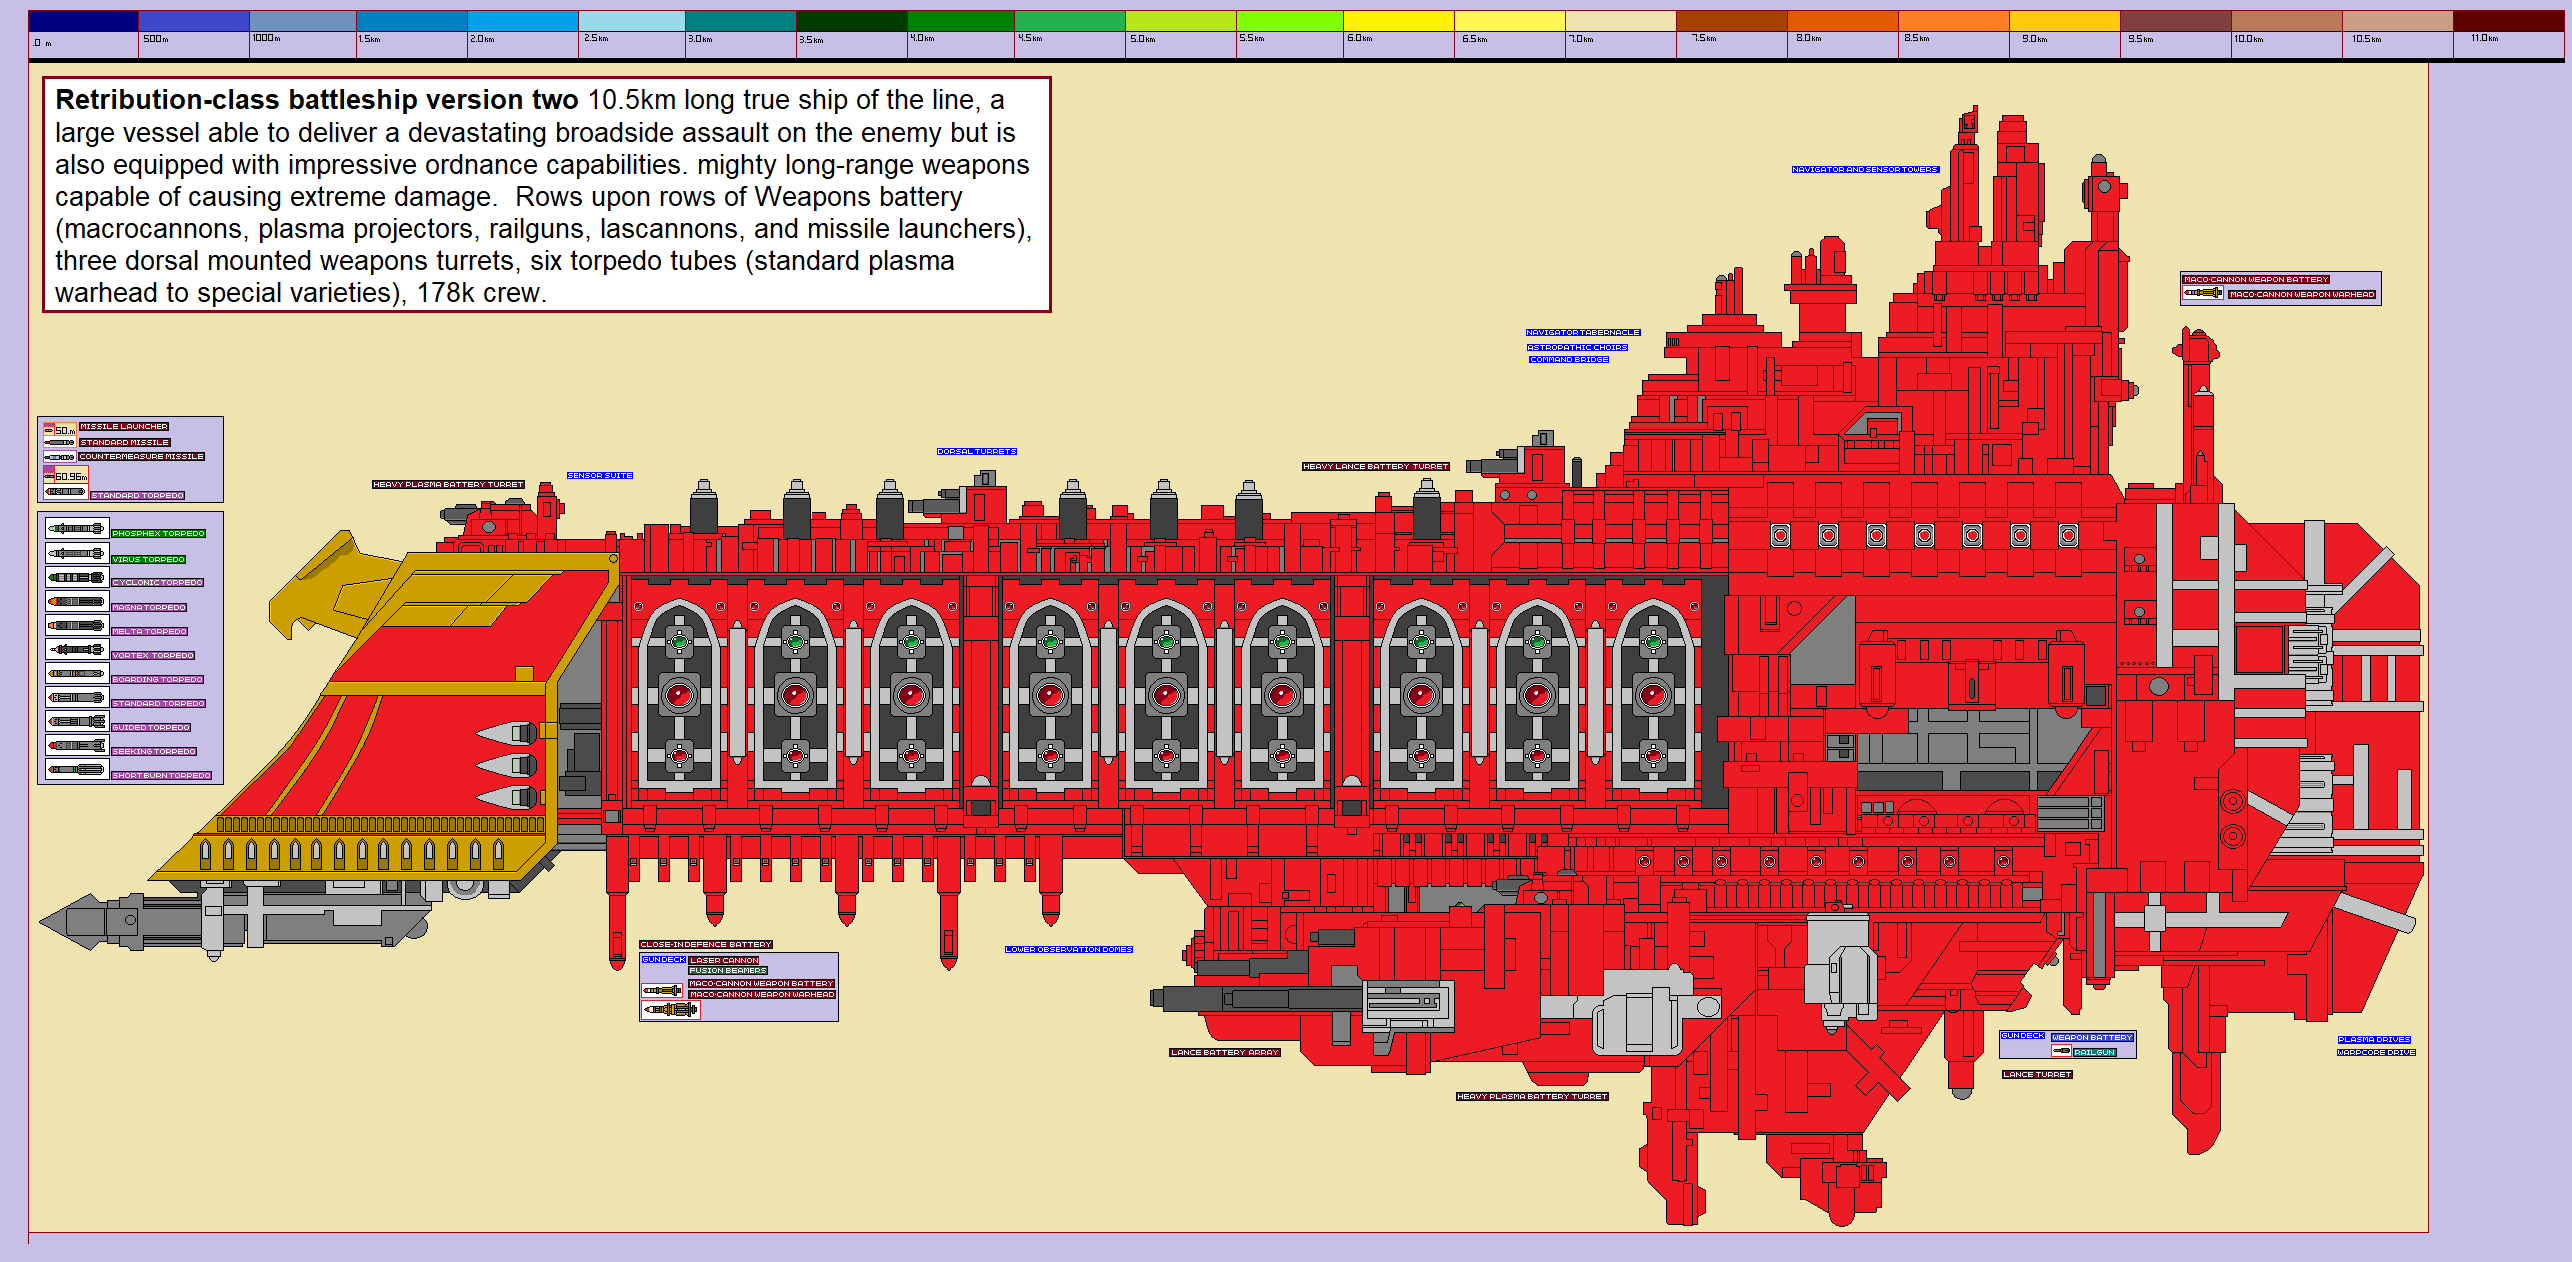Select the Laser Cannon label

(x=724, y=961)
